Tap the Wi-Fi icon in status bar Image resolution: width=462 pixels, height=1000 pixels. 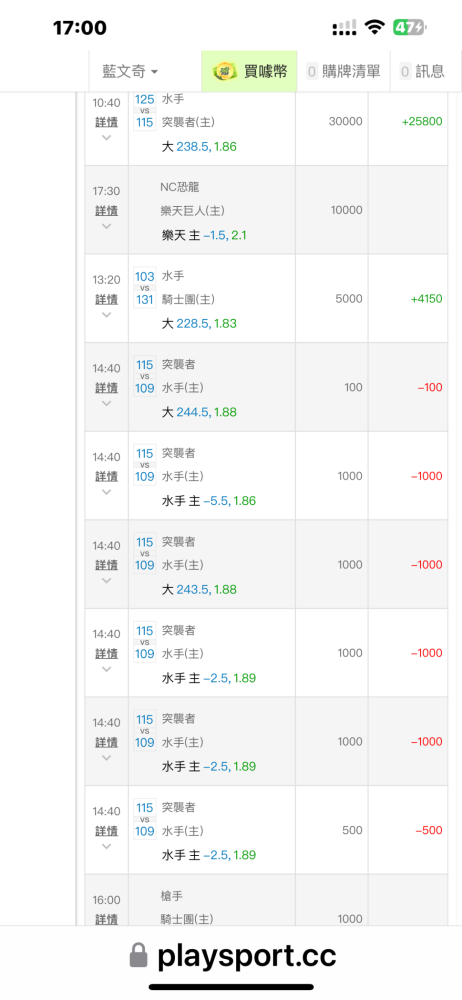(x=375, y=27)
